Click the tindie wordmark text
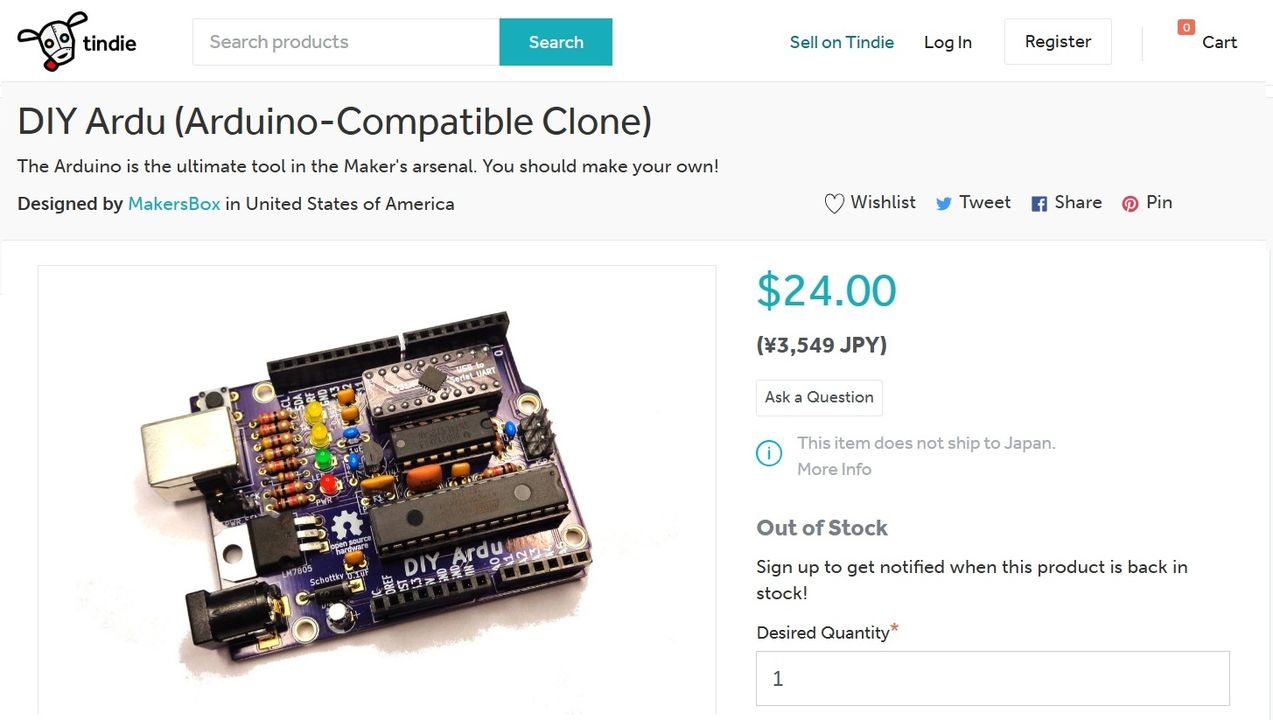 [x=110, y=44]
